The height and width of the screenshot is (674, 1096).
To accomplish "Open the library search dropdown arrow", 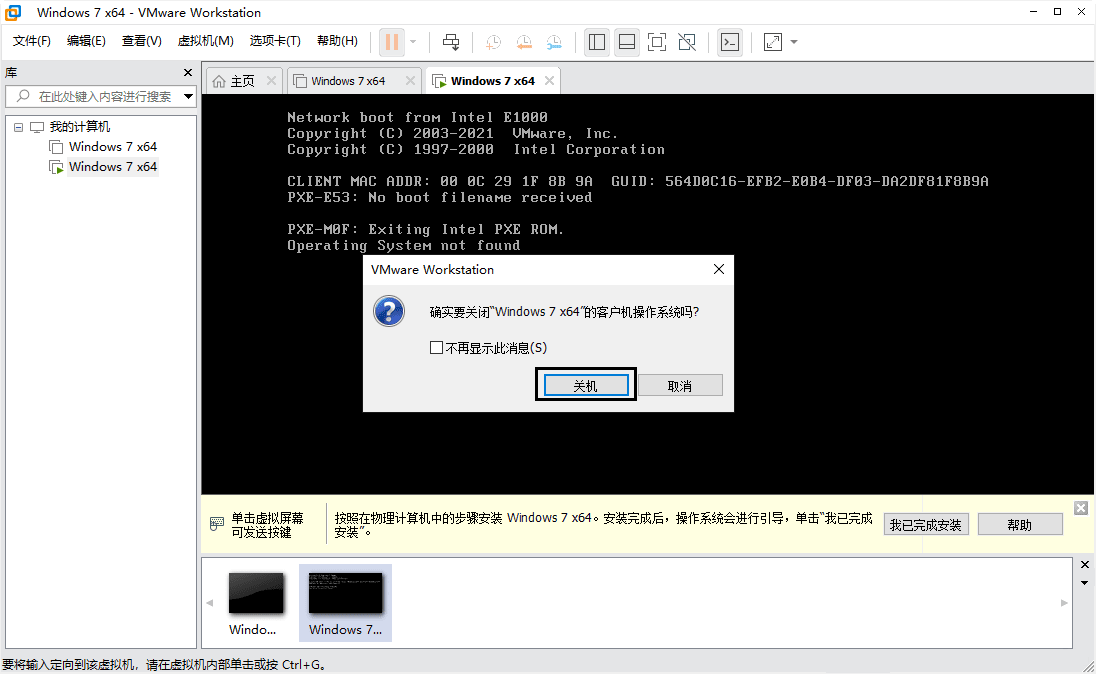I will click(189, 96).
